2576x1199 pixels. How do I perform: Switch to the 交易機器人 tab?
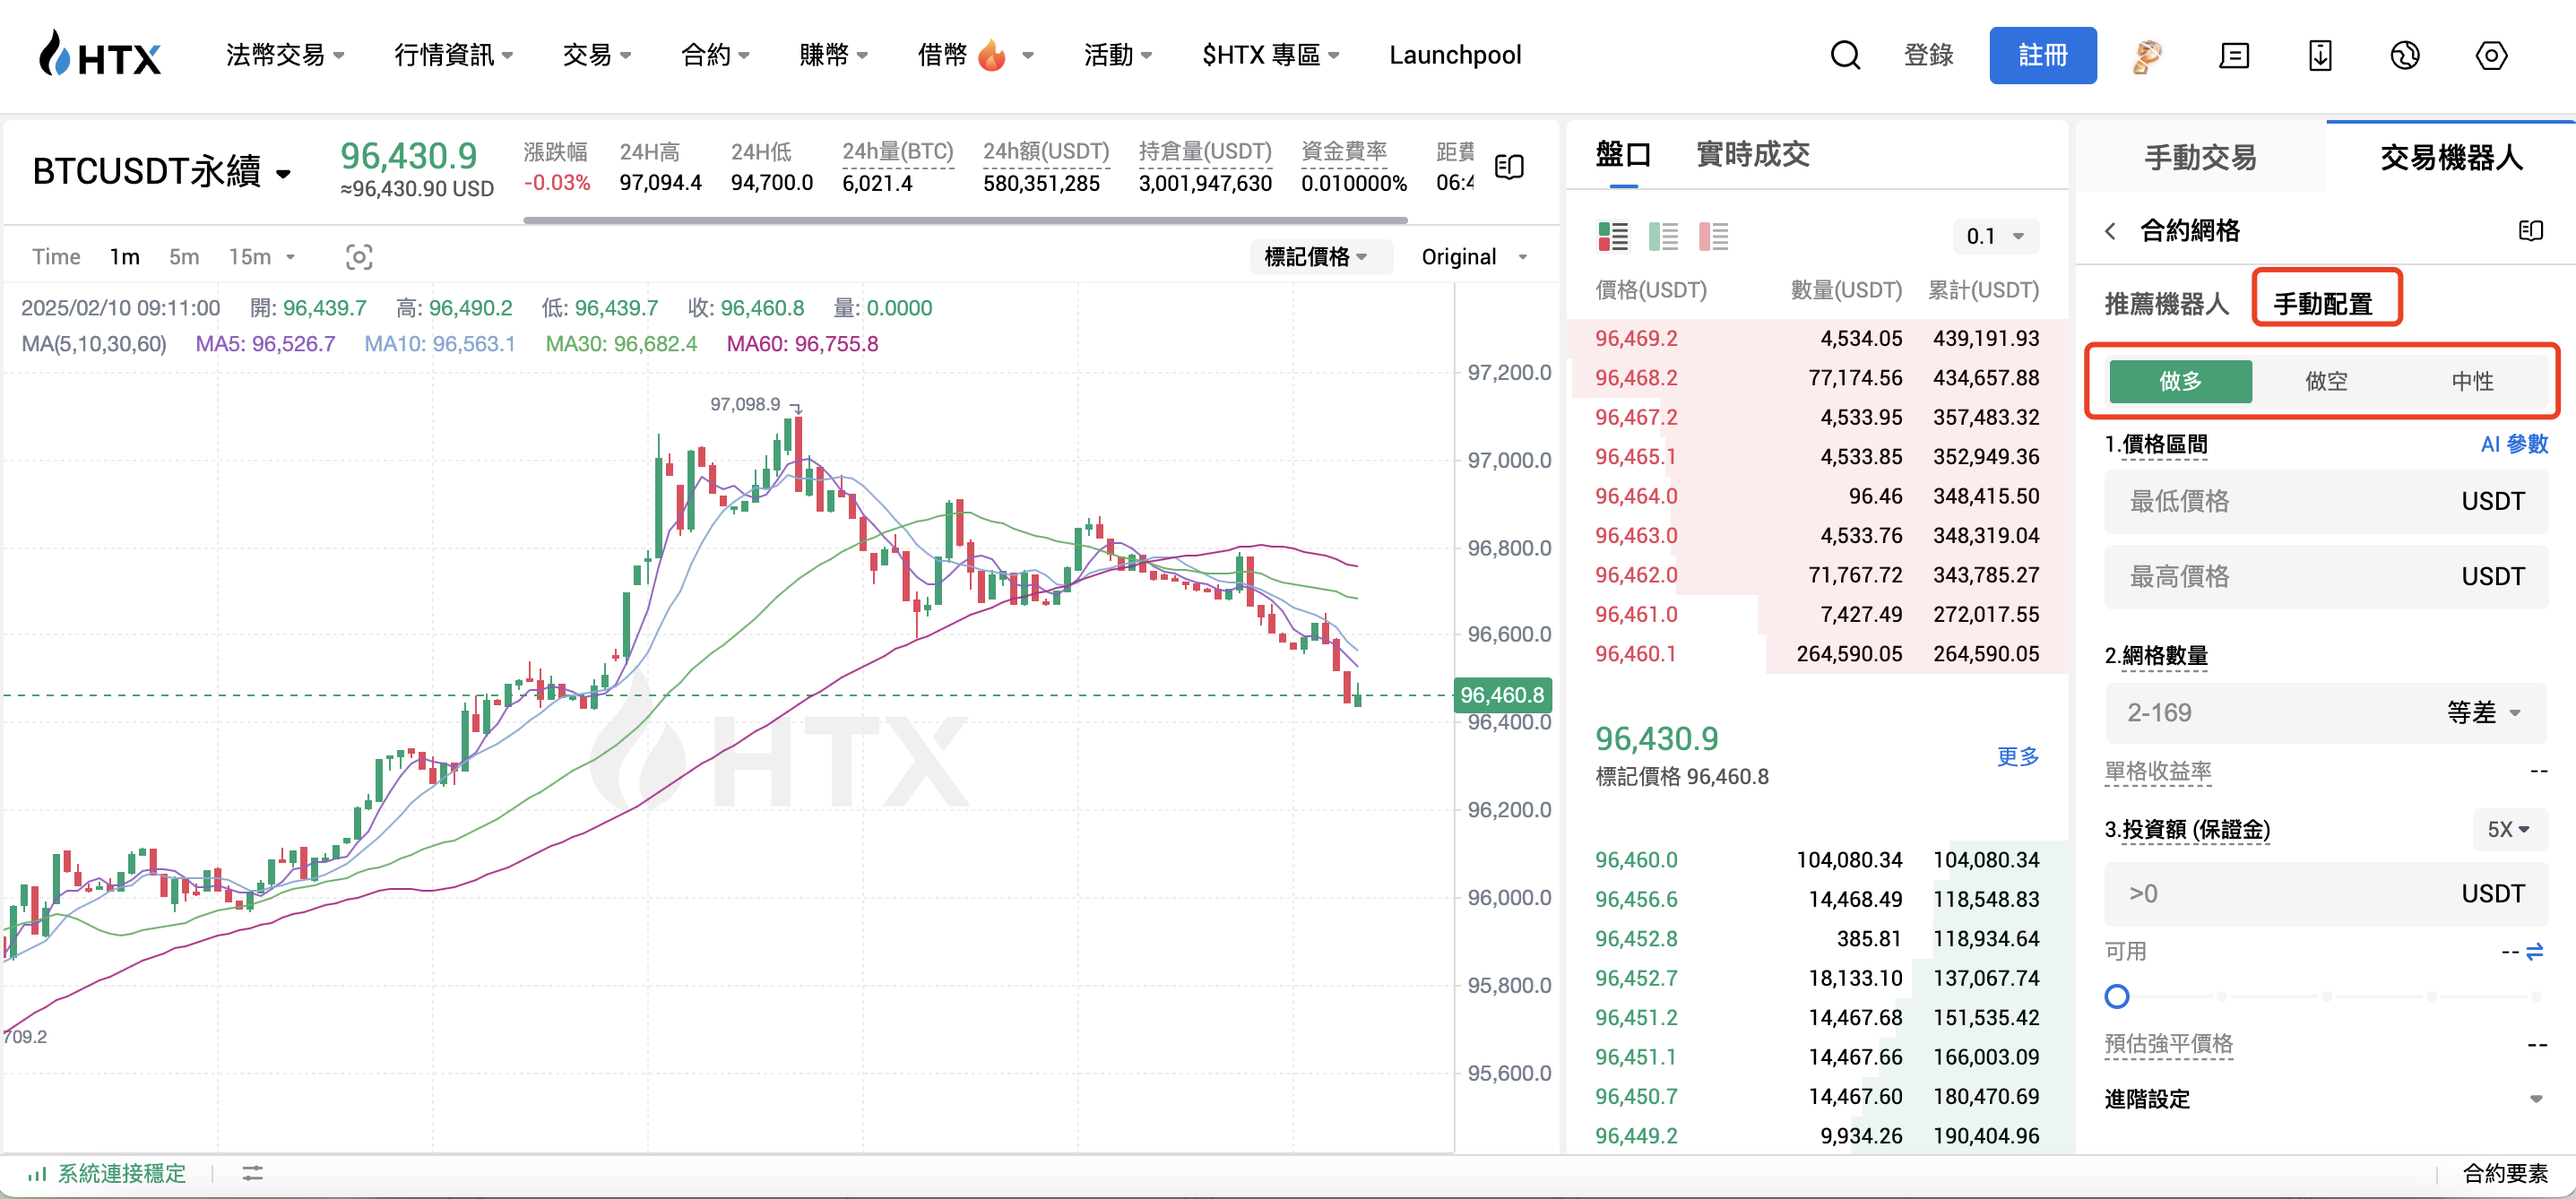point(2451,157)
